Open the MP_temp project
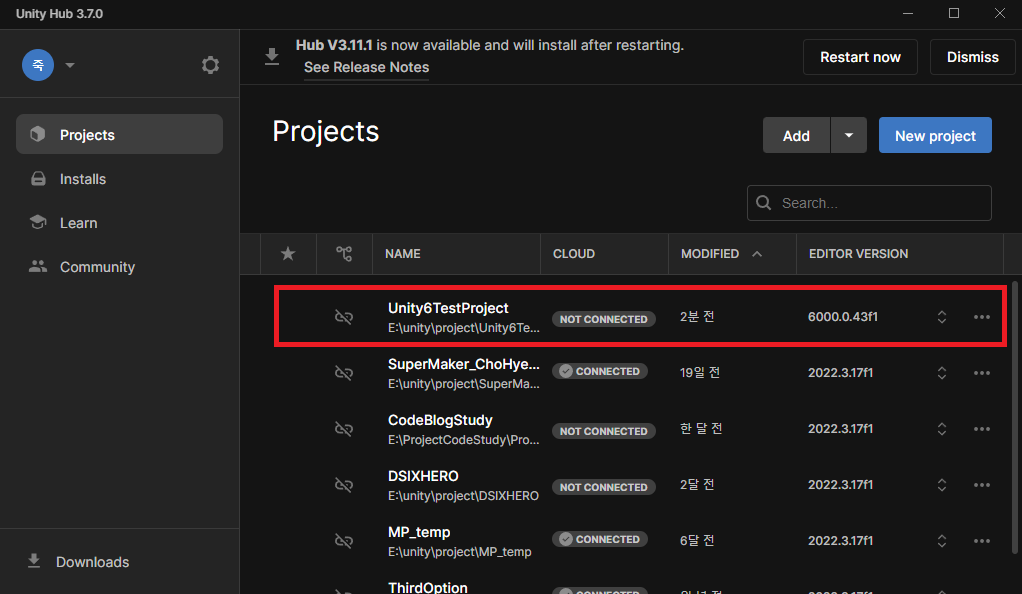This screenshot has height=594, width=1022. pyautogui.click(x=419, y=532)
